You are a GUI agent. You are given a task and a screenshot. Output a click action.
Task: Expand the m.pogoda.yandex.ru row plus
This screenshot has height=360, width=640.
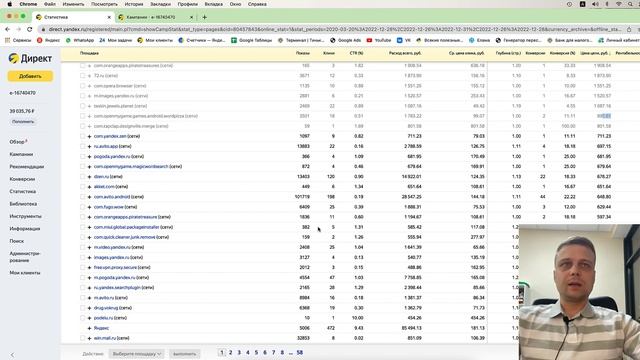point(89,278)
